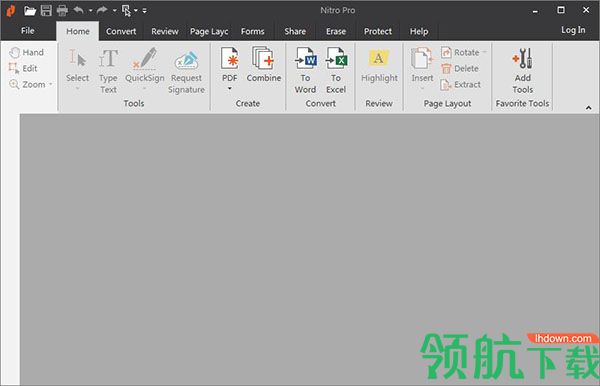600x386 pixels.
Task: Click Extract pages
Action: pyautogui.click(x=461, y=85)
